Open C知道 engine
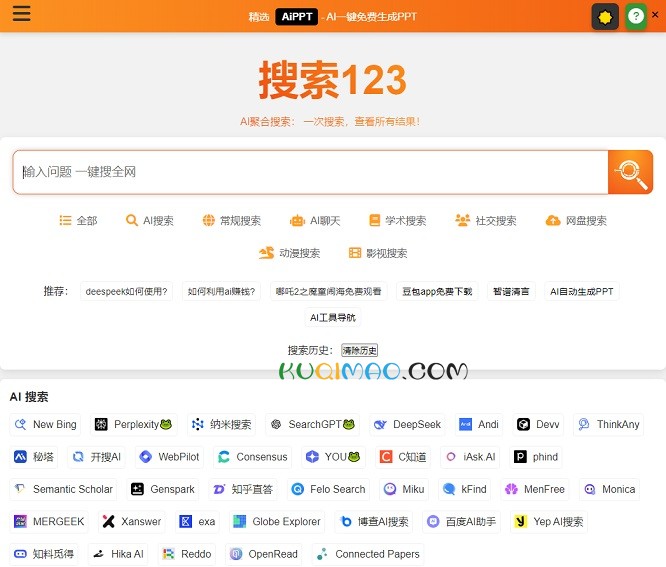The height and width of the screenshot is (567, 666). click(403, 457)
